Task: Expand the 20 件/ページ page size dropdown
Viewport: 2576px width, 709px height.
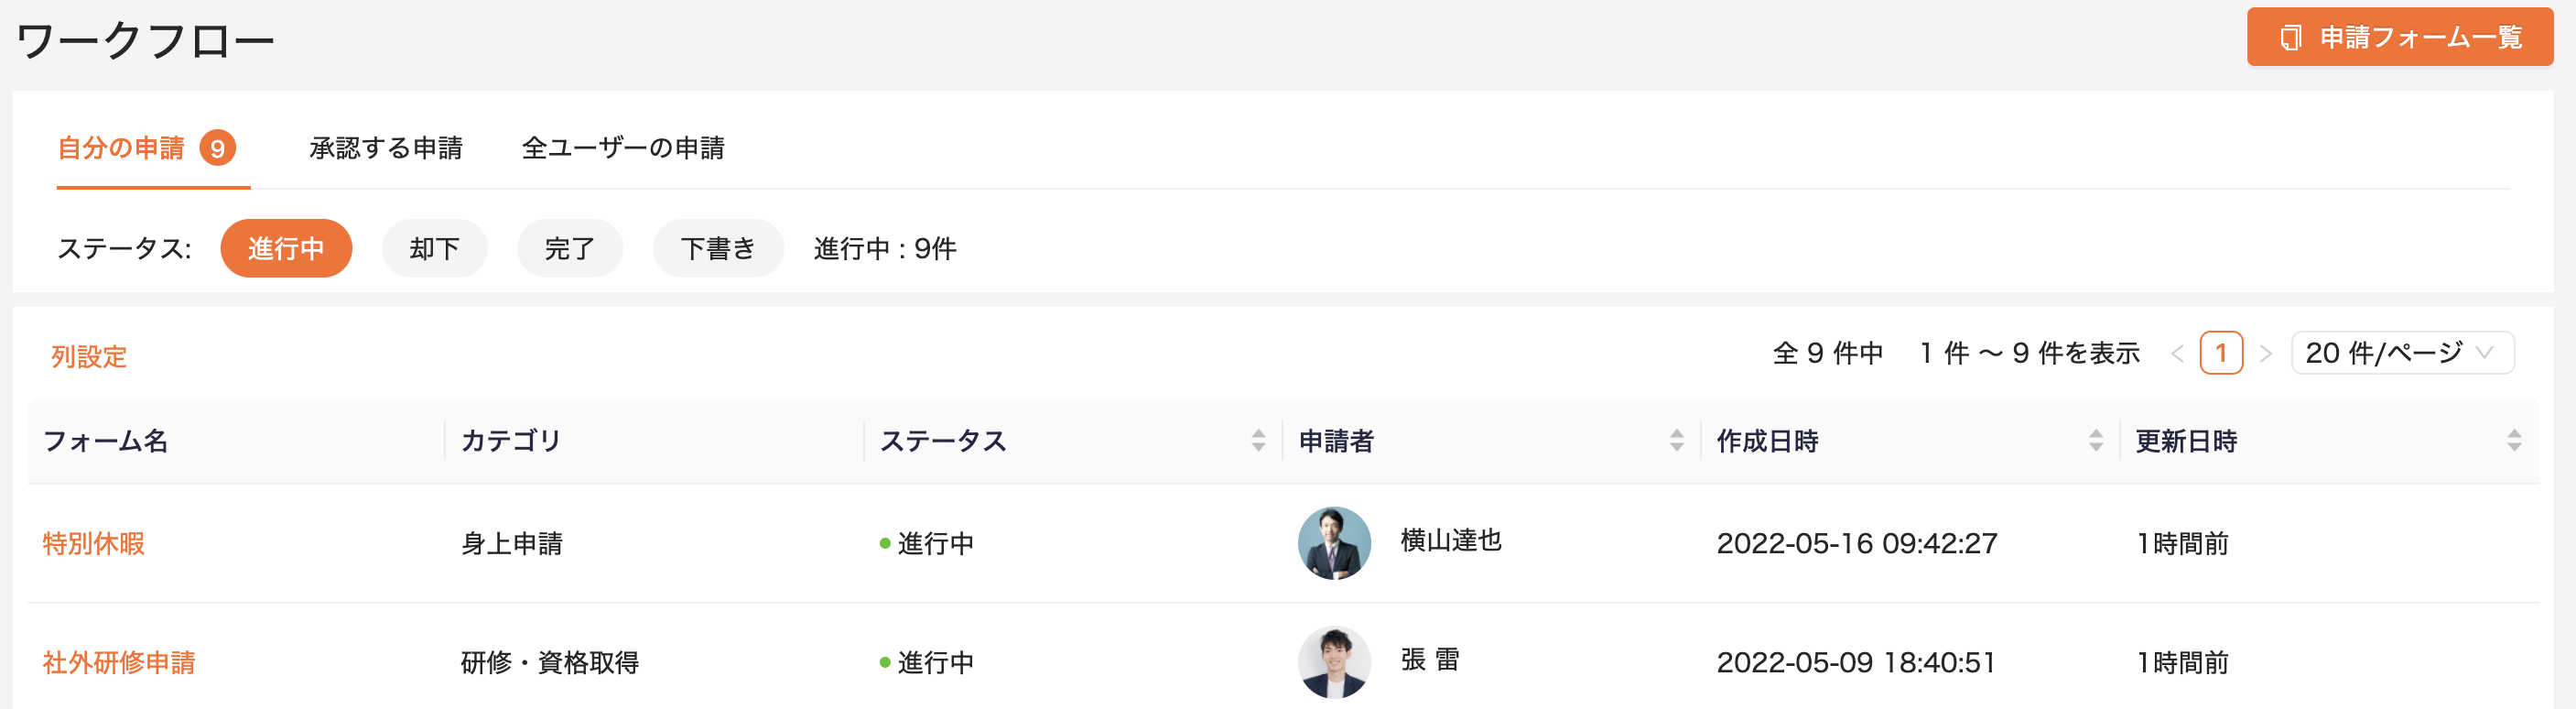Action: (2401, 353)
